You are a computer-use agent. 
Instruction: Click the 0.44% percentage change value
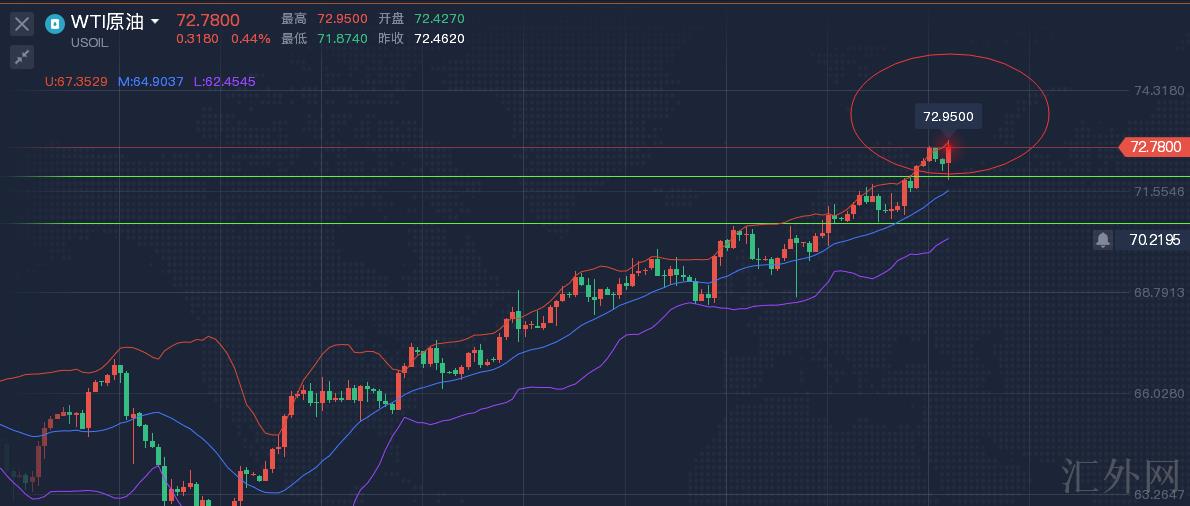point(251,39)
